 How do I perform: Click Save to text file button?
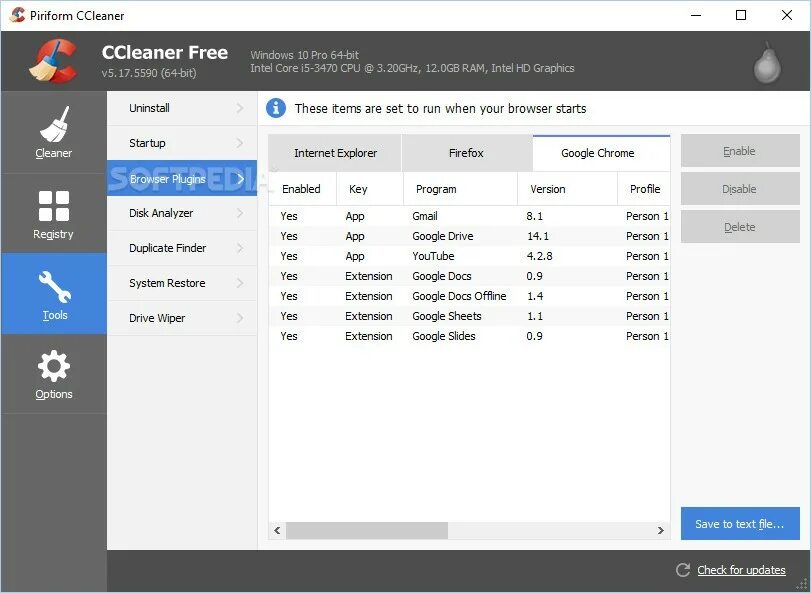(x=740, y=524)
